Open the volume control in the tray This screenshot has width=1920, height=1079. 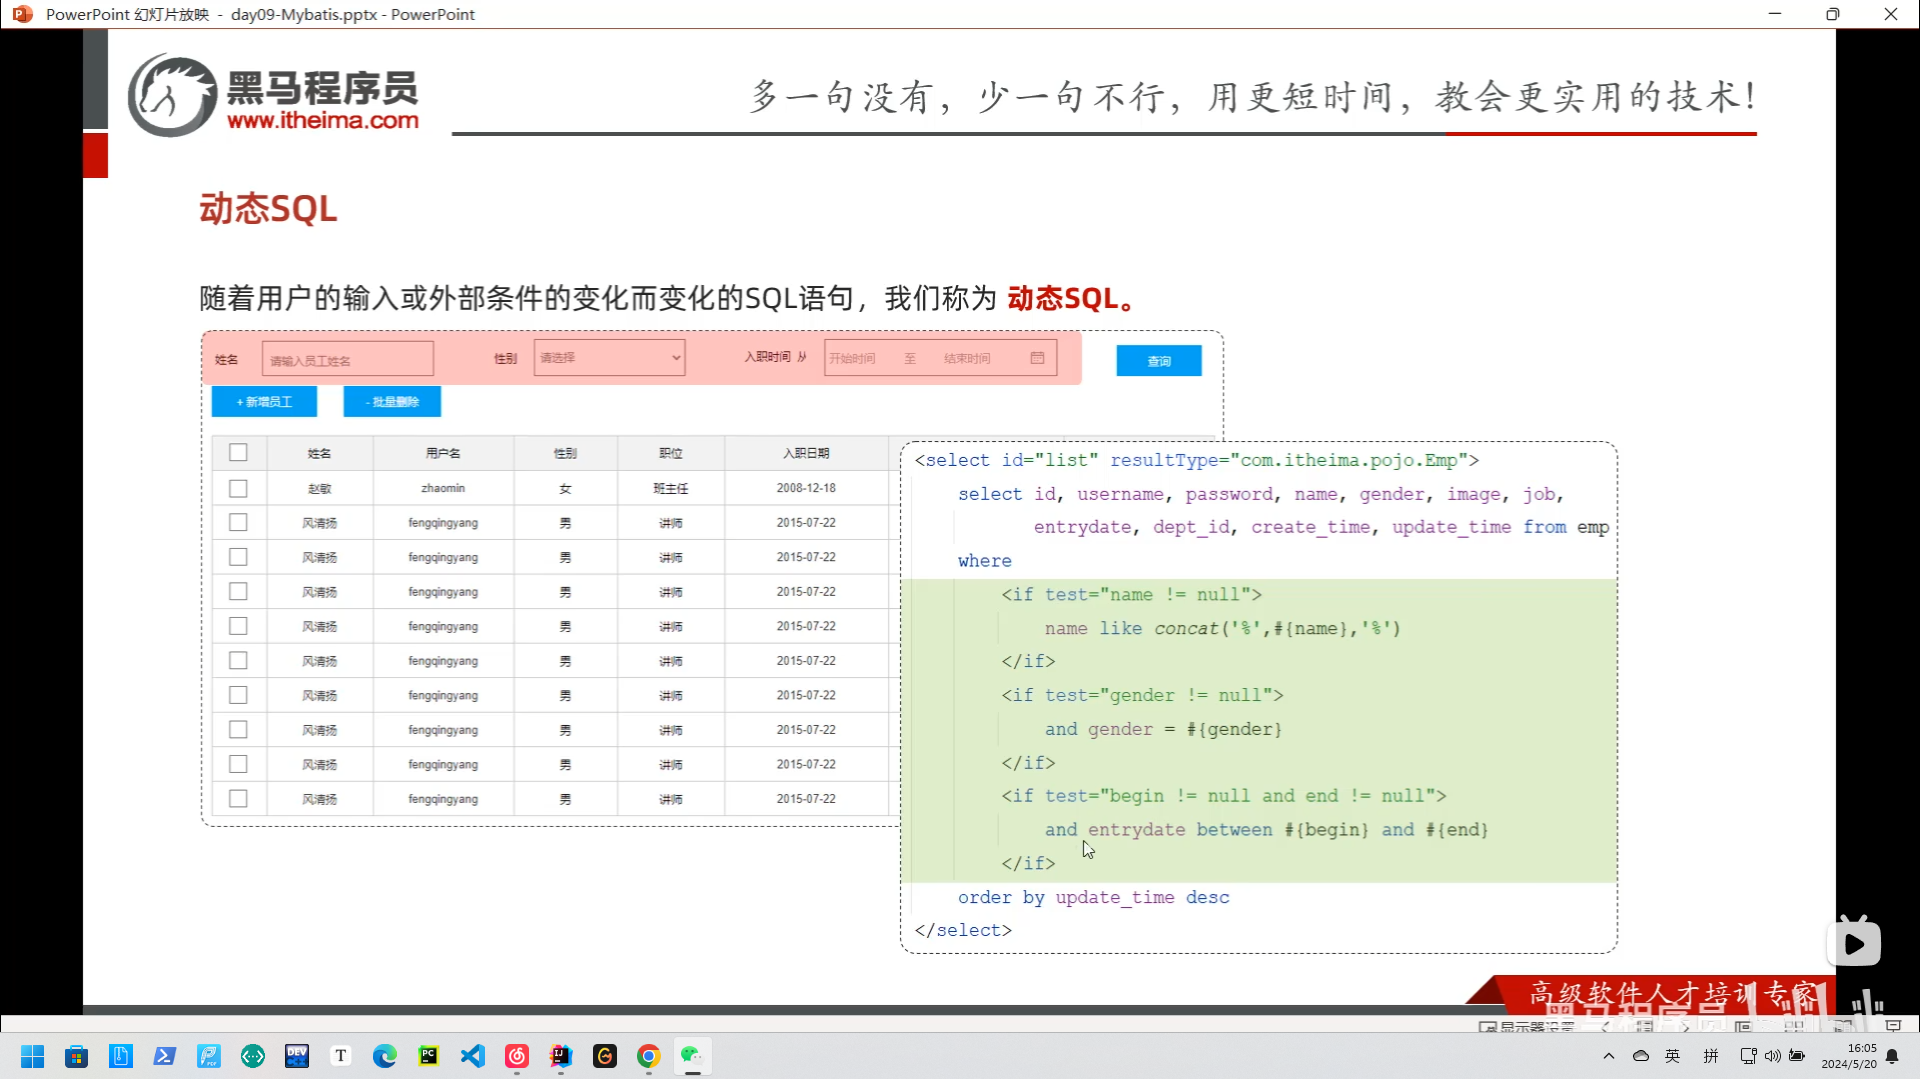1773,1056
